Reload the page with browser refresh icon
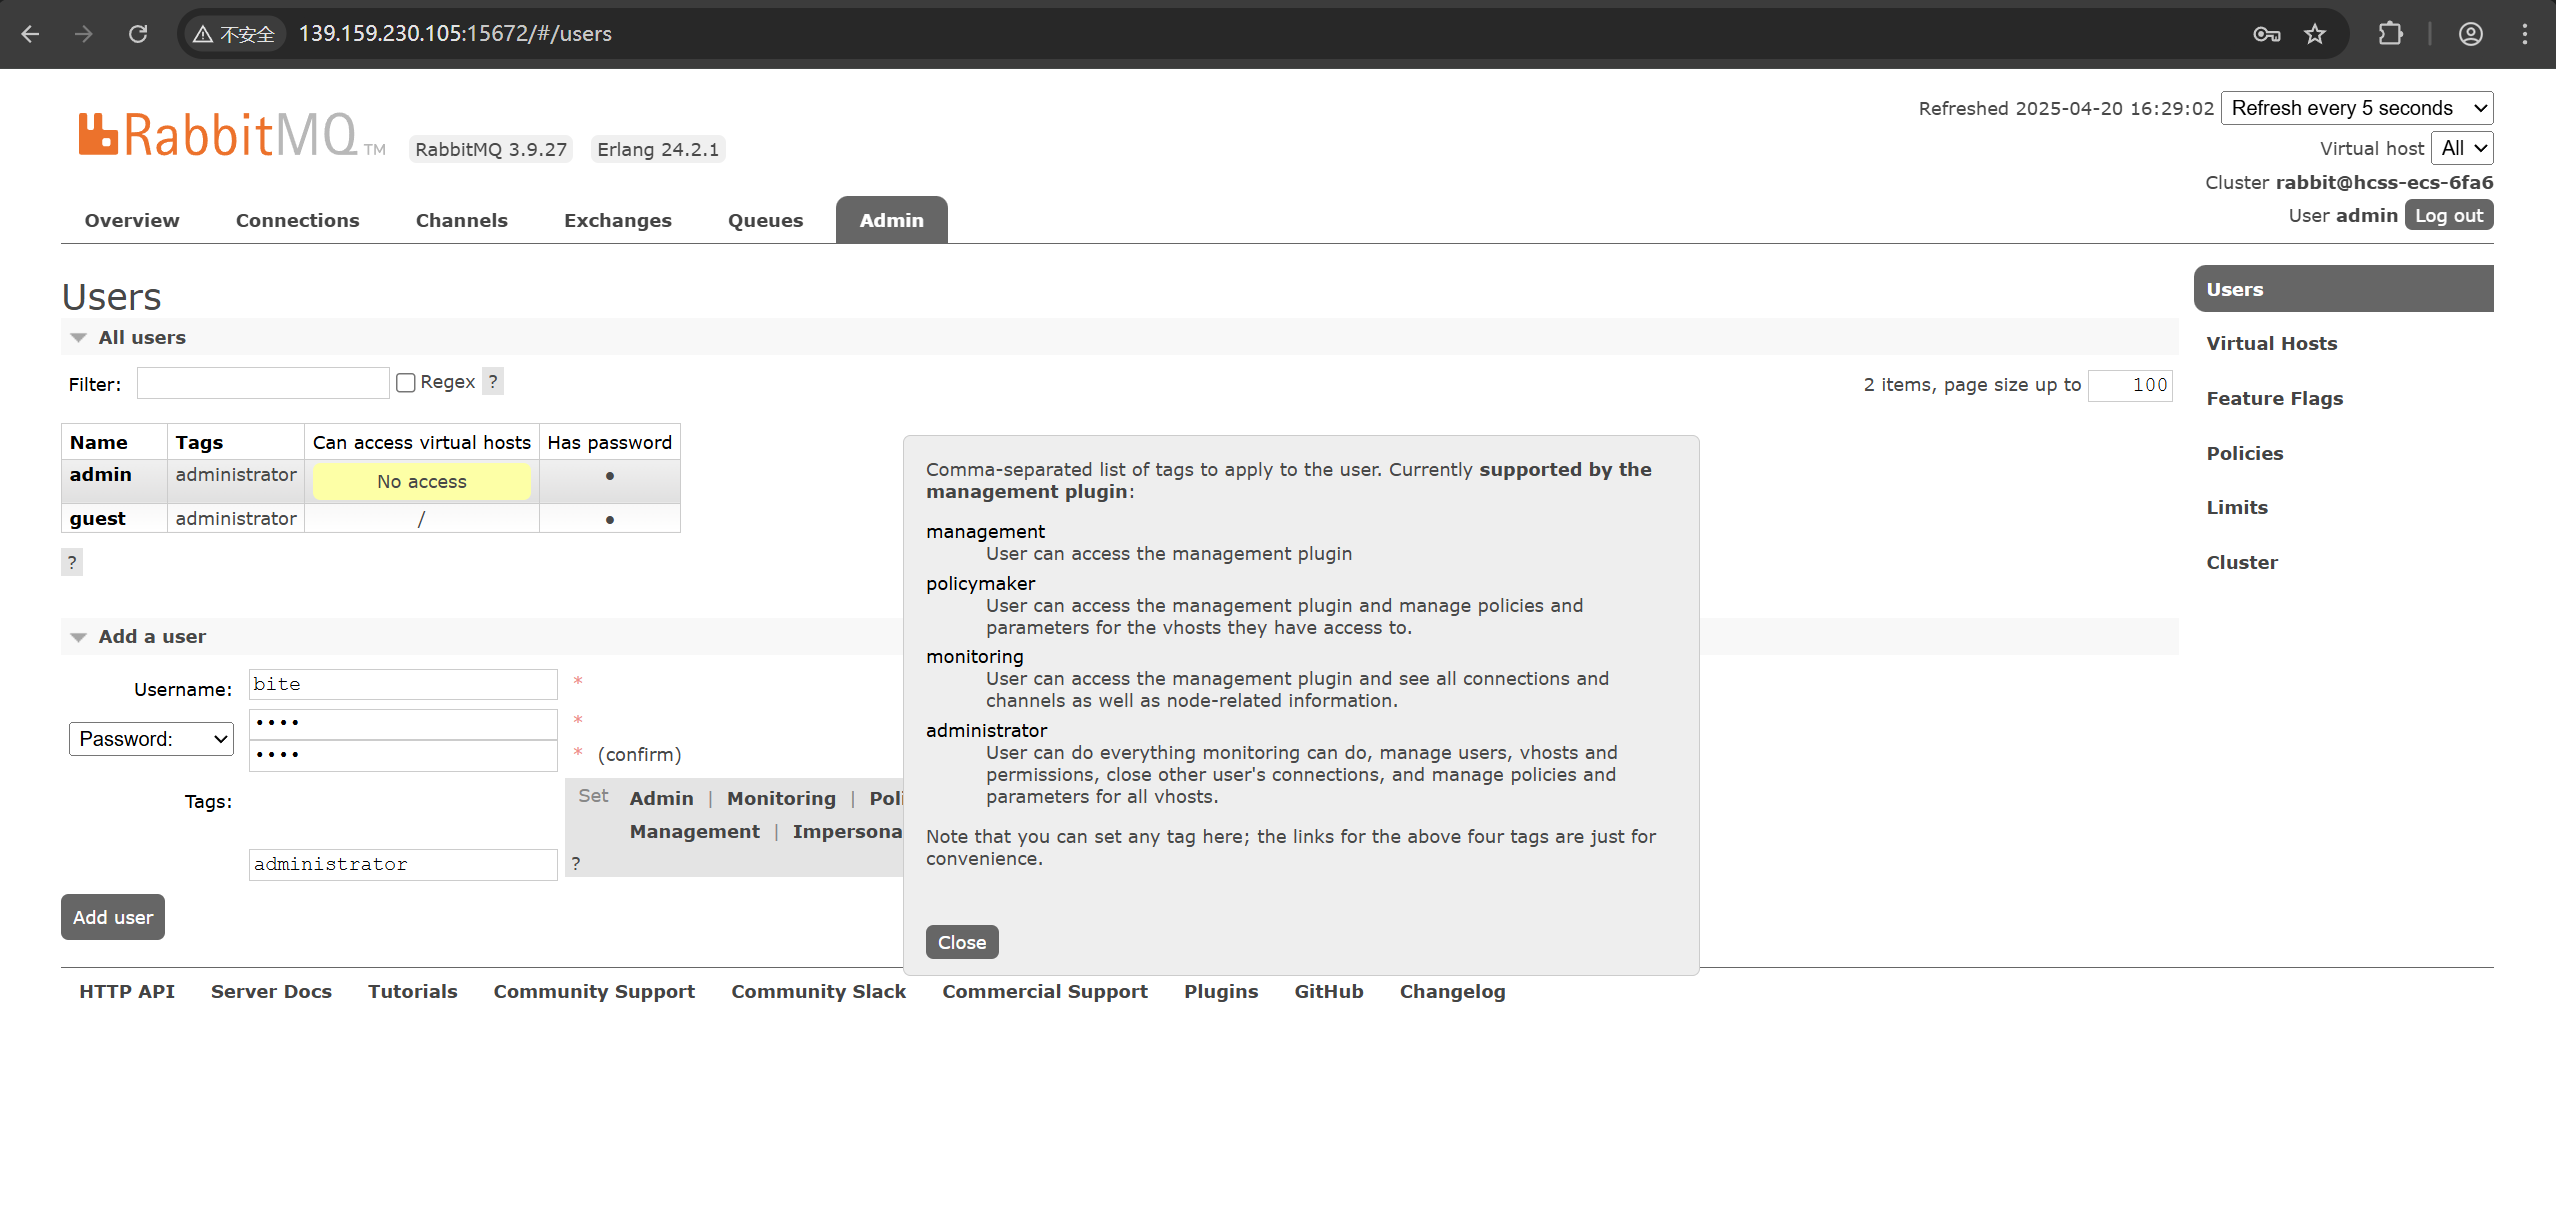This screenshot has width=2556, height=1212. pyautogui.click(x=138, y=34)
